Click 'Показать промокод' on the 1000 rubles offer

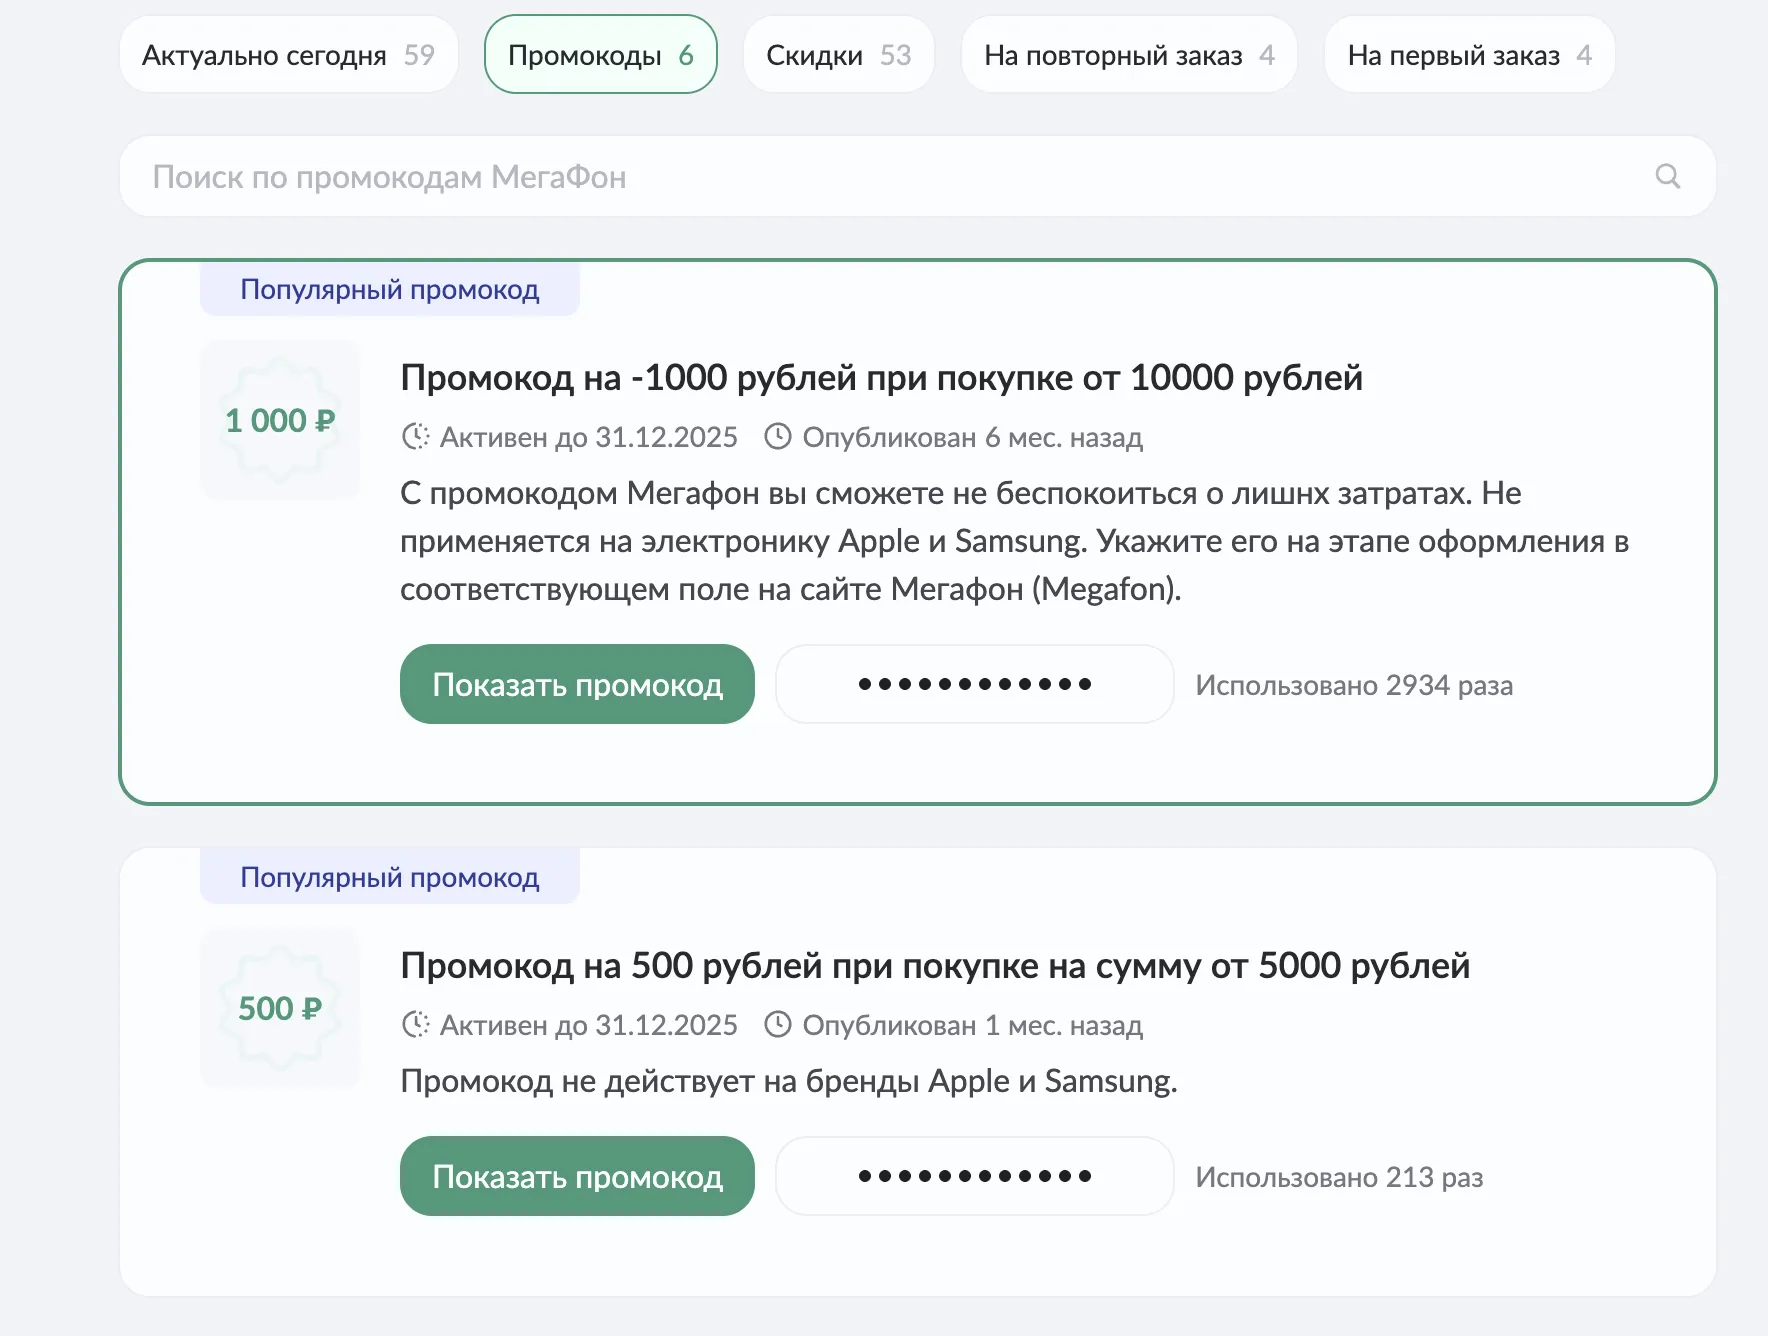click(577, 684)
